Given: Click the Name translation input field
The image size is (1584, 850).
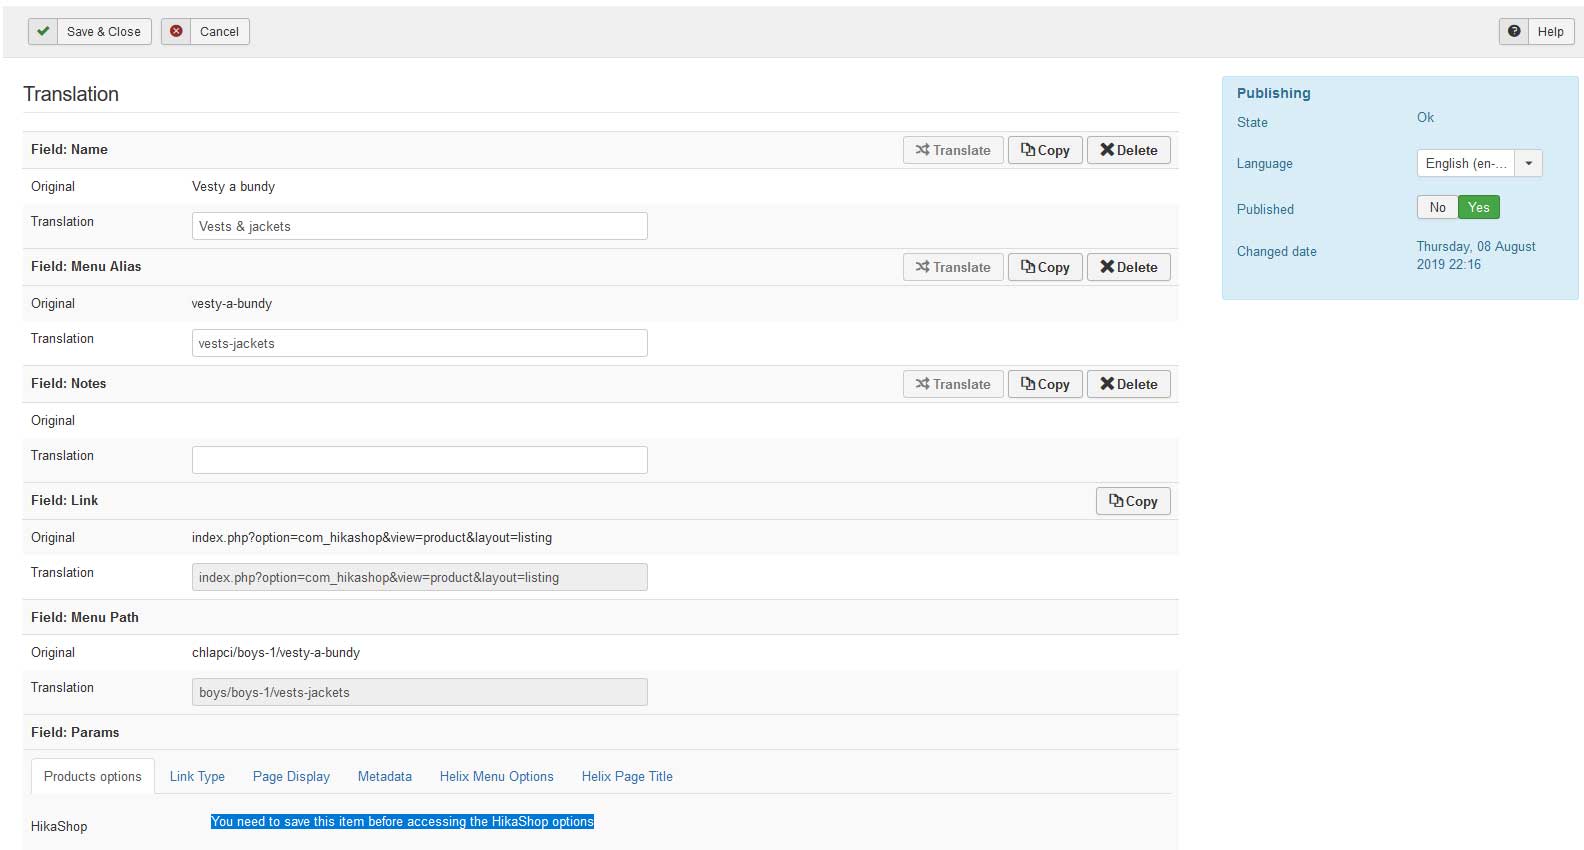Looking at the screenshot, I should (x=419, y=226).
